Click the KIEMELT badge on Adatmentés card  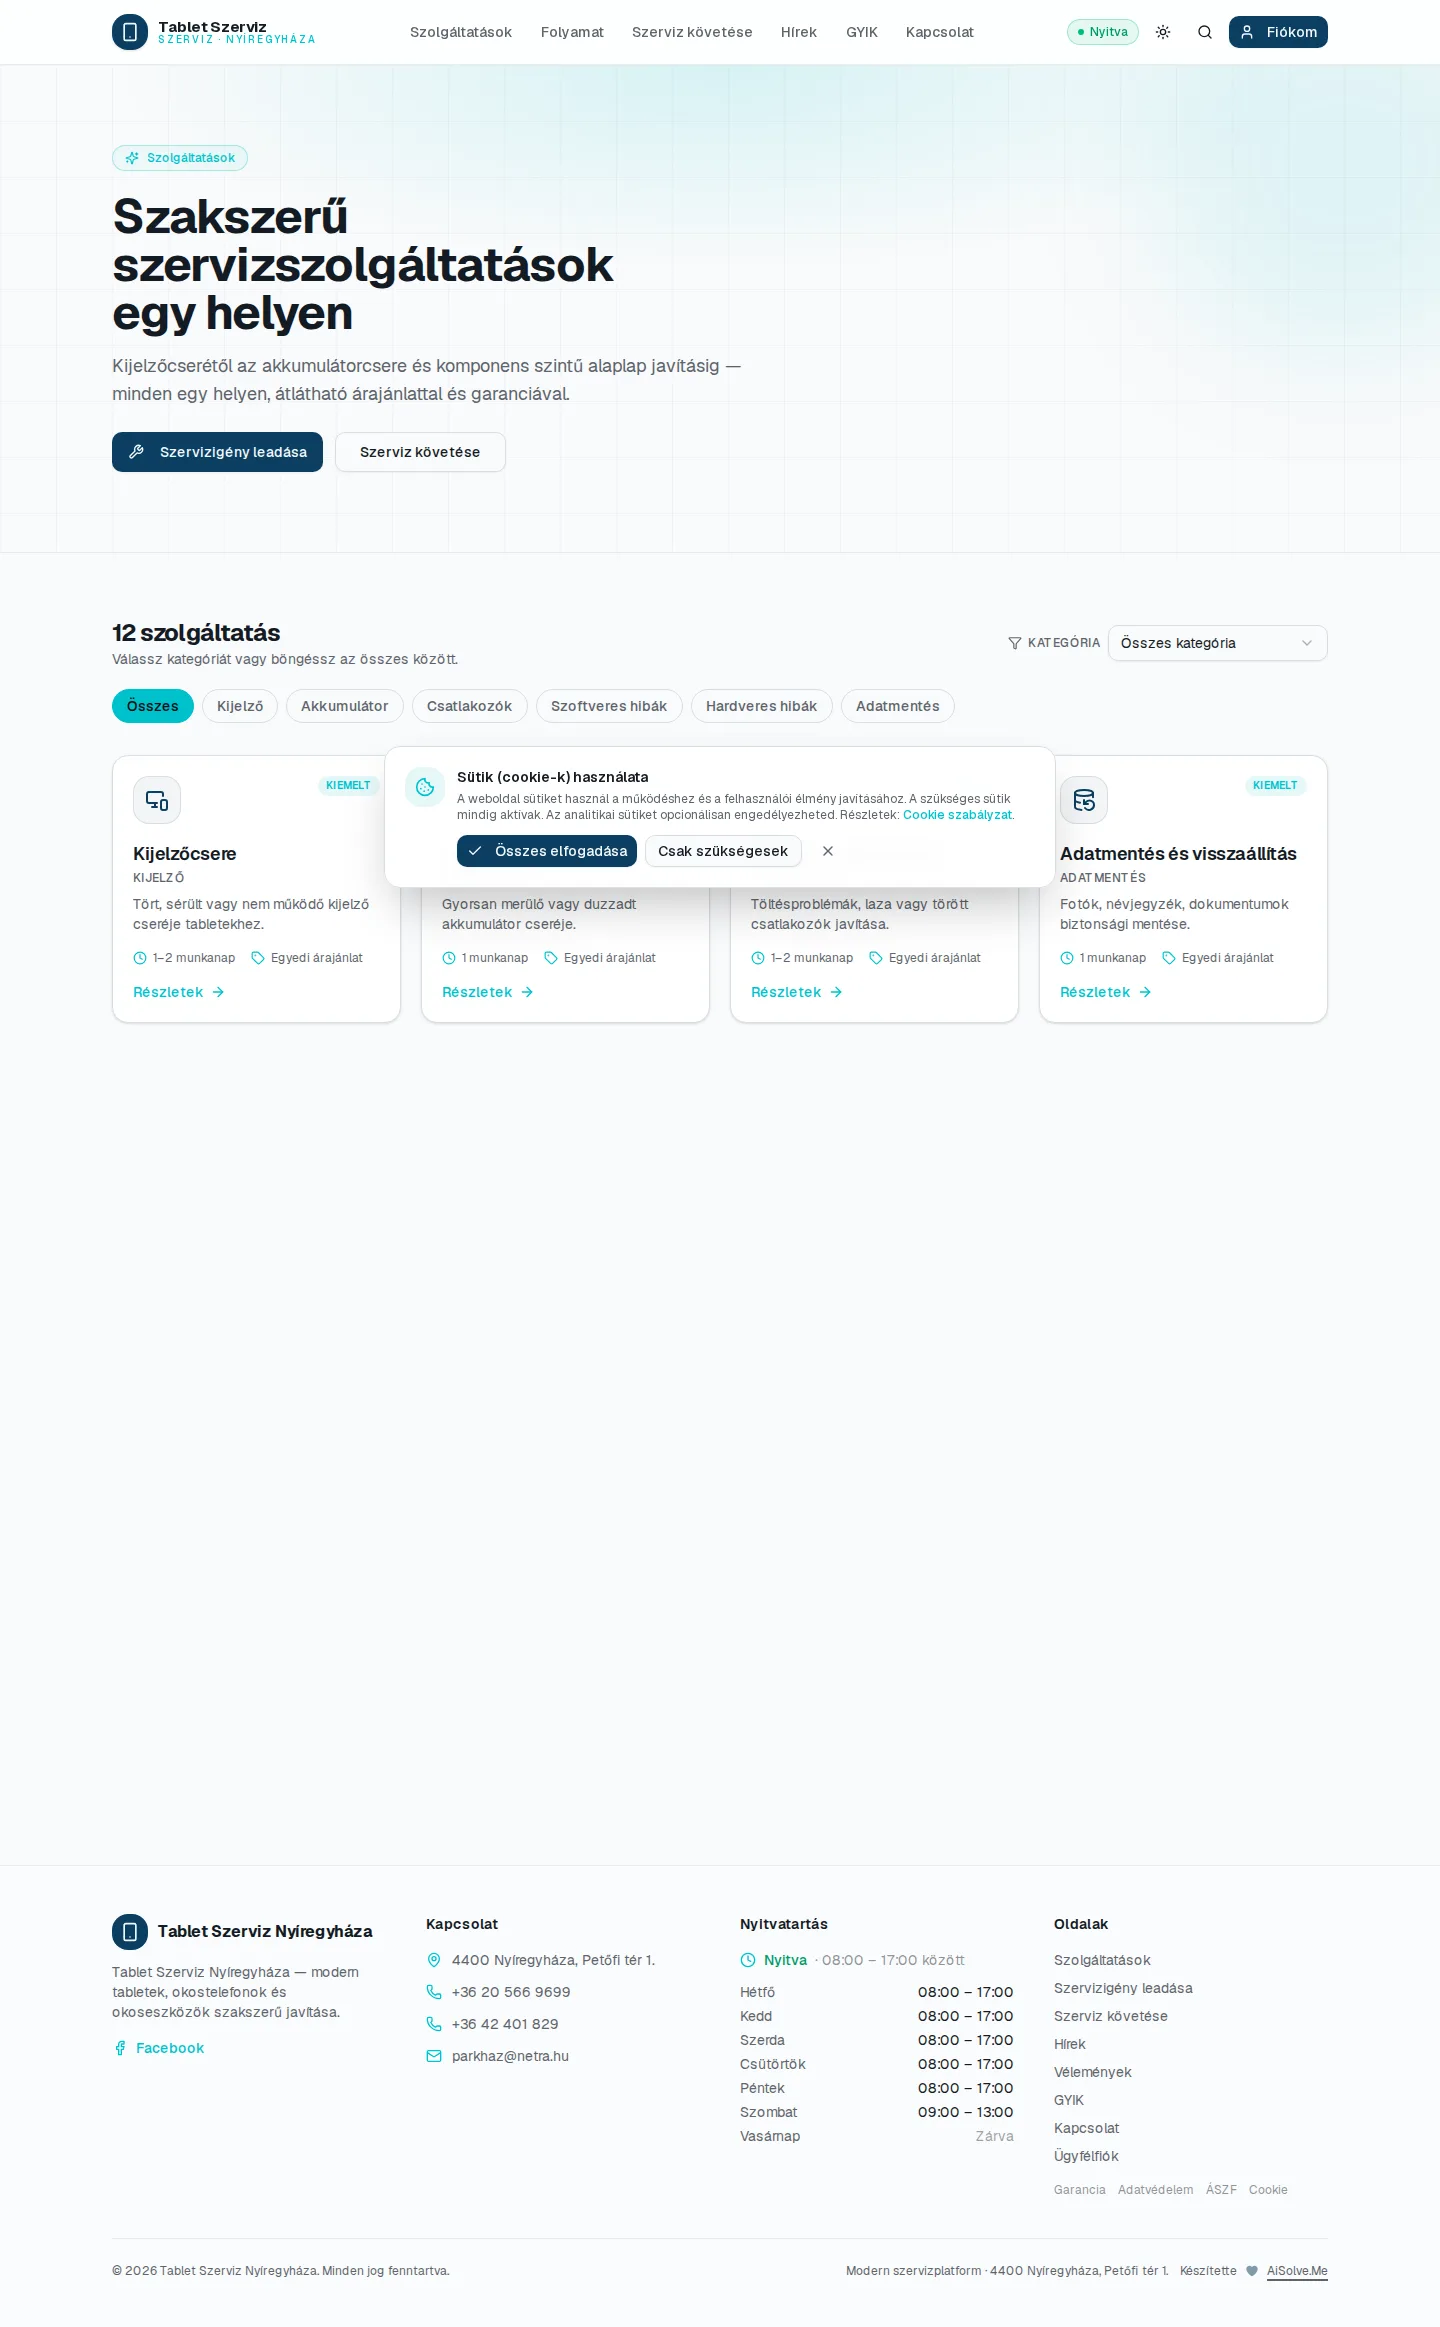[x=1275, y=785]
